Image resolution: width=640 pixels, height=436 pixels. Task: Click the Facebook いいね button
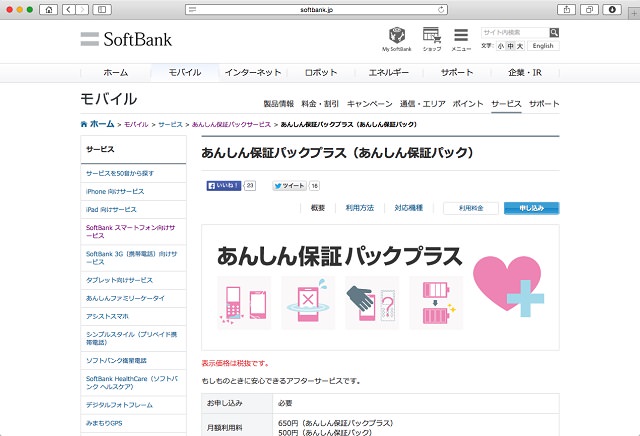(x=224, y=186)
